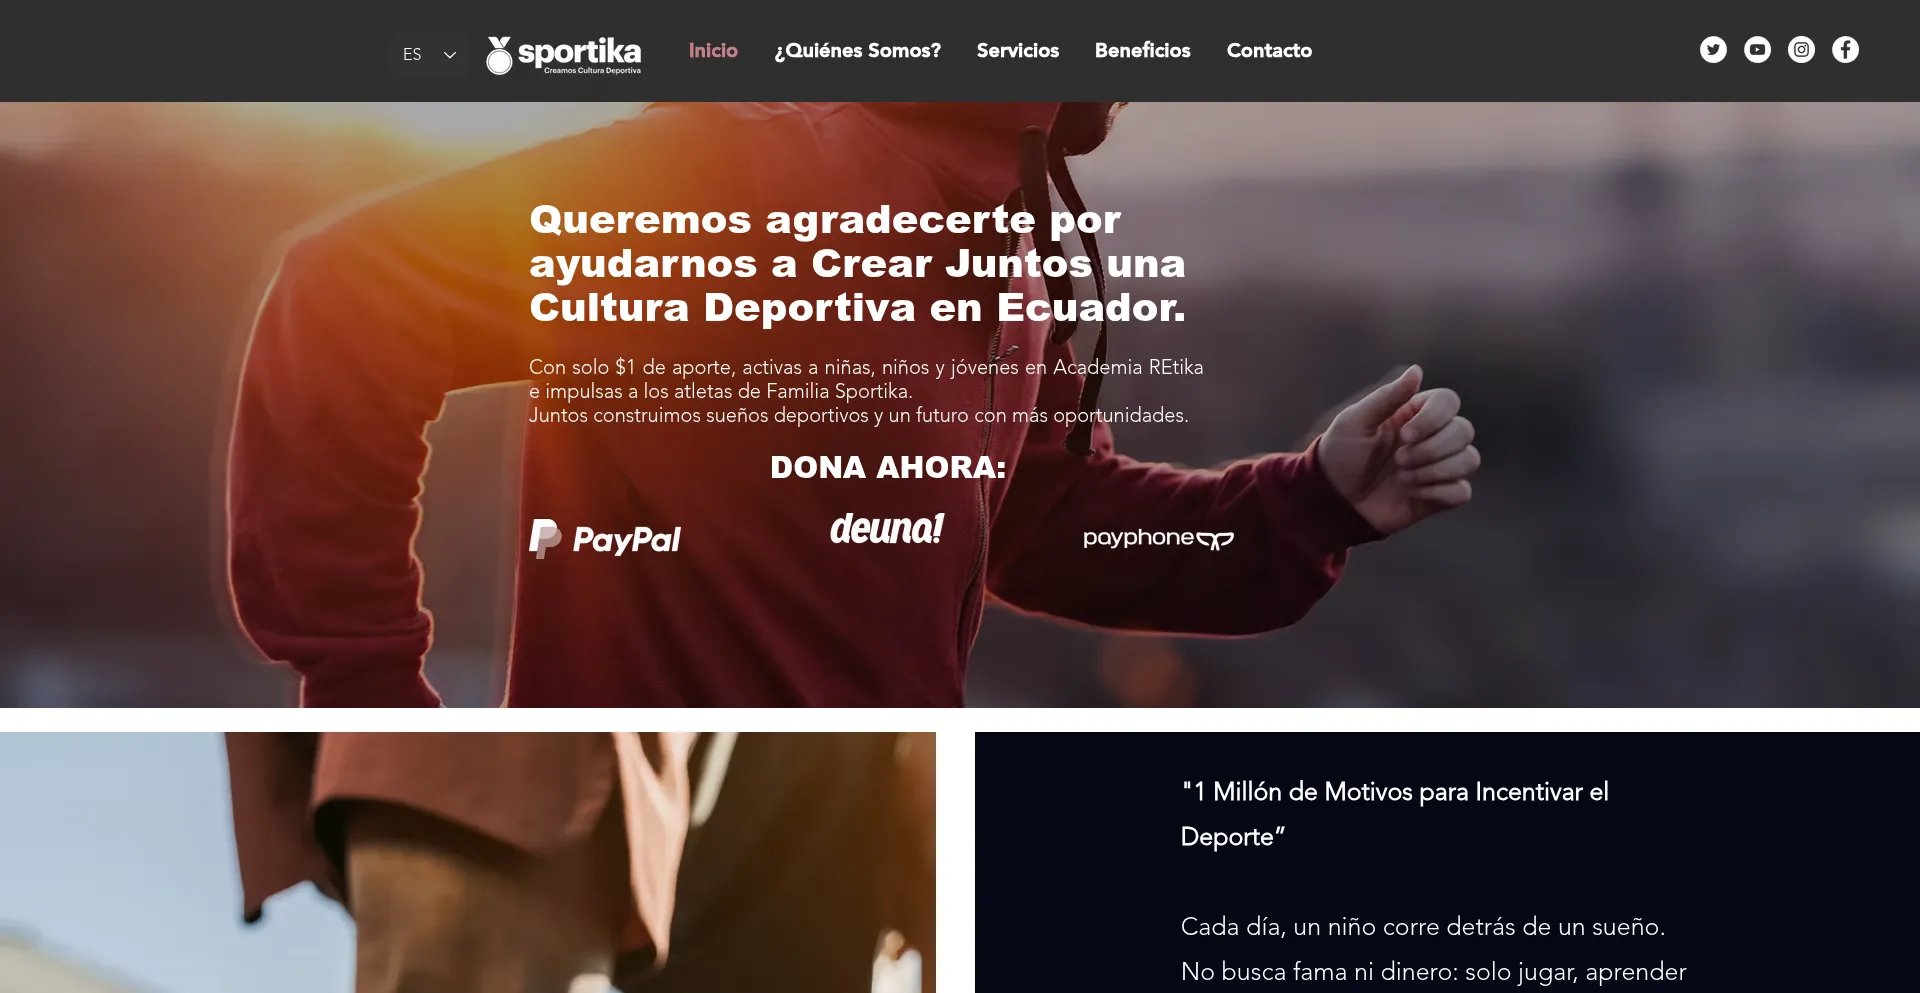The image size is (1920, 993).
Task: Open the ¿Quiénes Somos? menu item
Action: pyautogui.click(x=858, y=50)
